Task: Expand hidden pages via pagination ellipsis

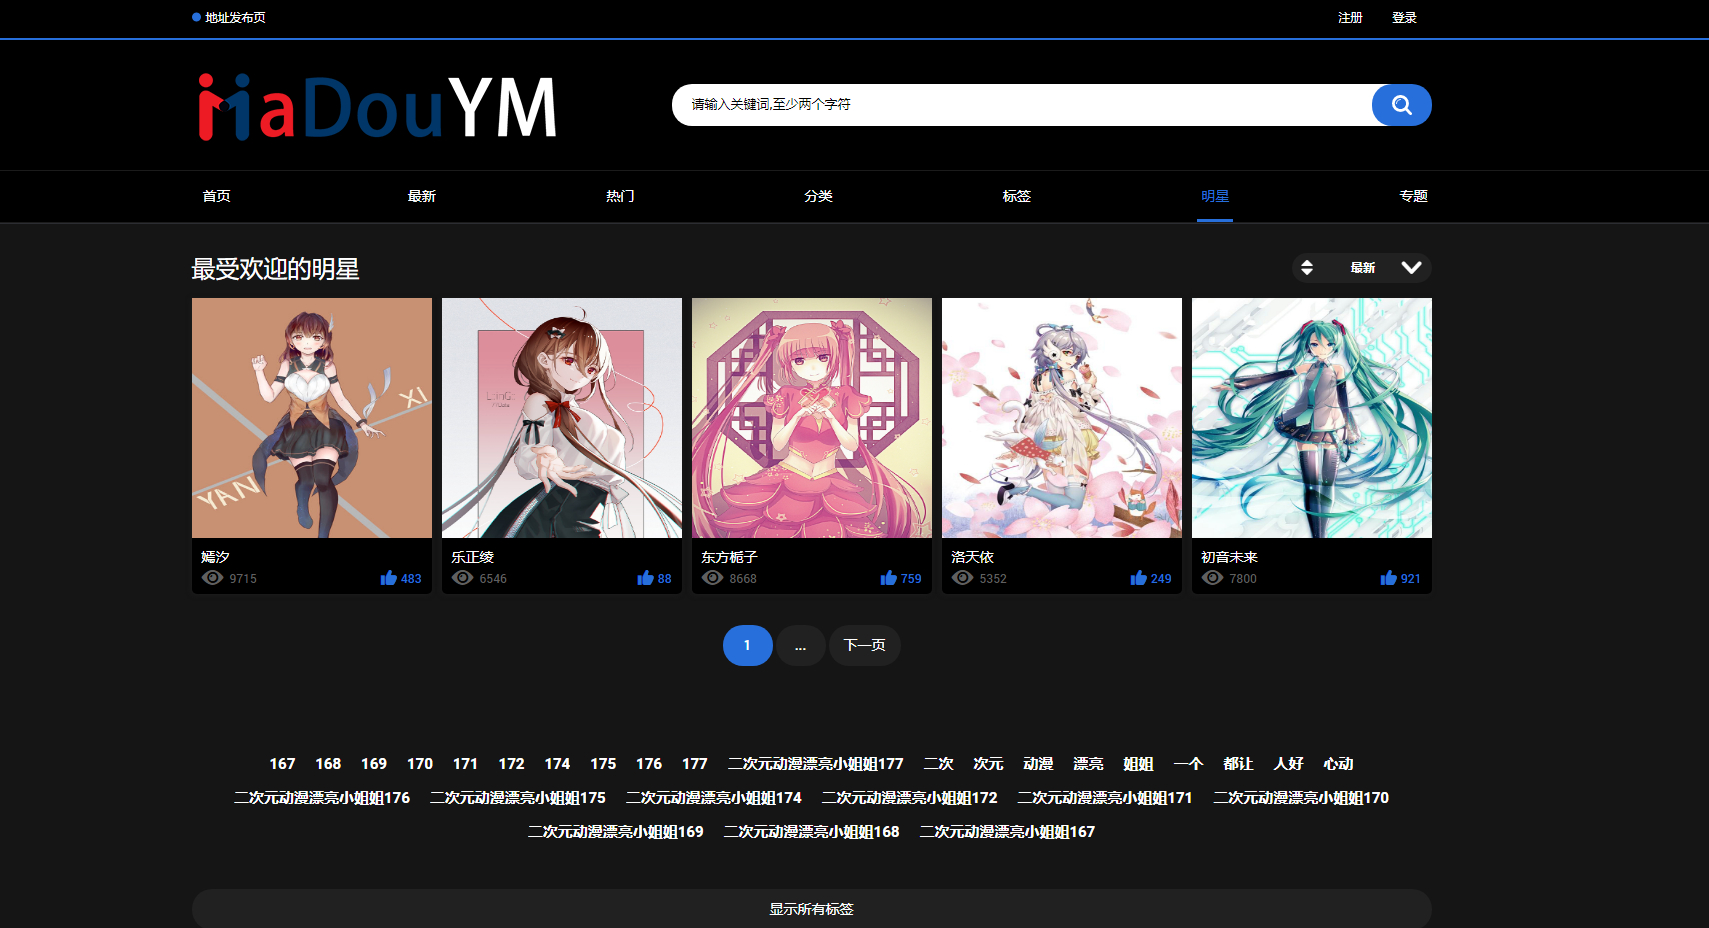Action: point(800,645)
